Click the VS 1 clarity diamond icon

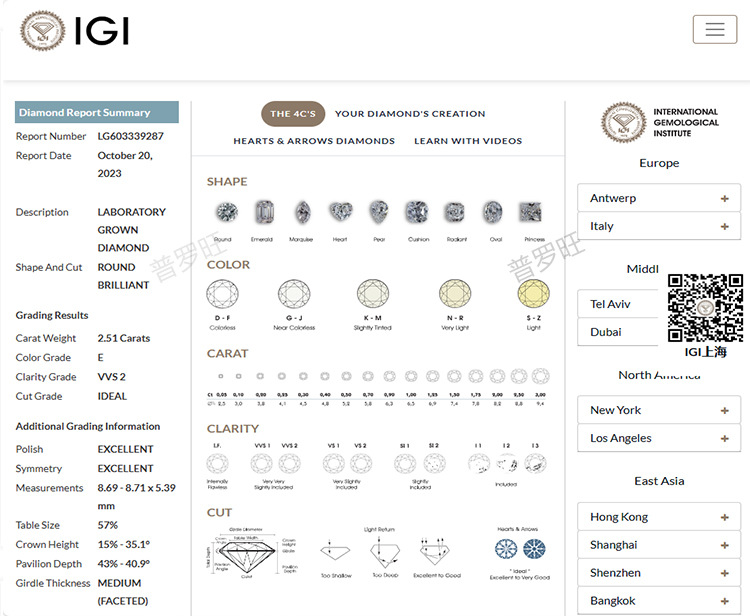click(x=333, y=463)
